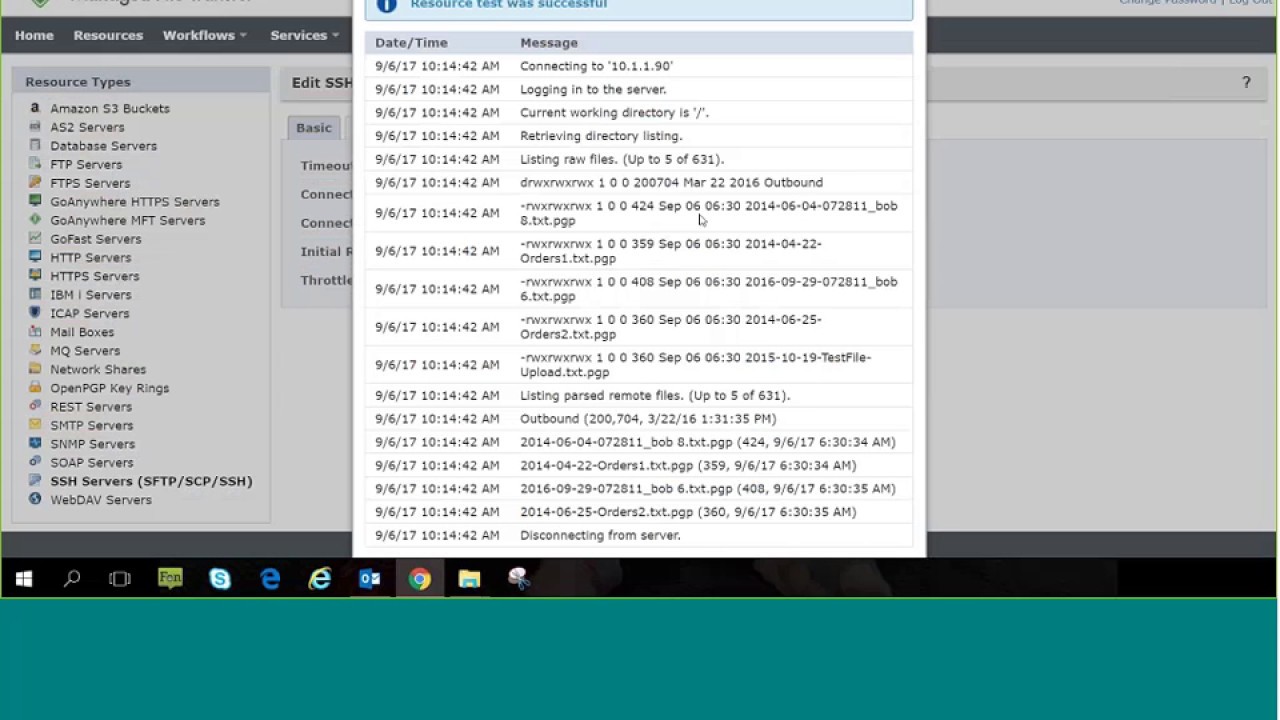Viewport: 1280px width, 720px height.
Task: Click the SNMP Servers icon
Action: [35, 444]
